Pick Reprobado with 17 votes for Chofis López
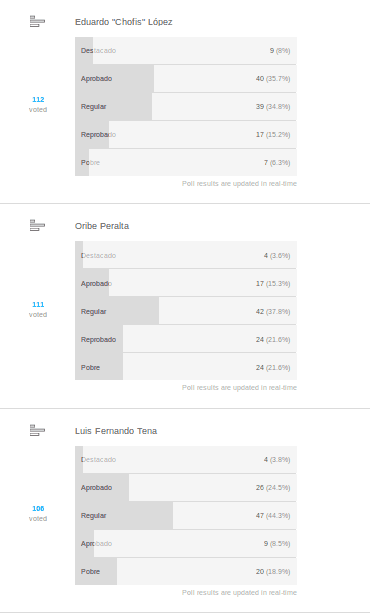370x613 pixels. [186, 134]
